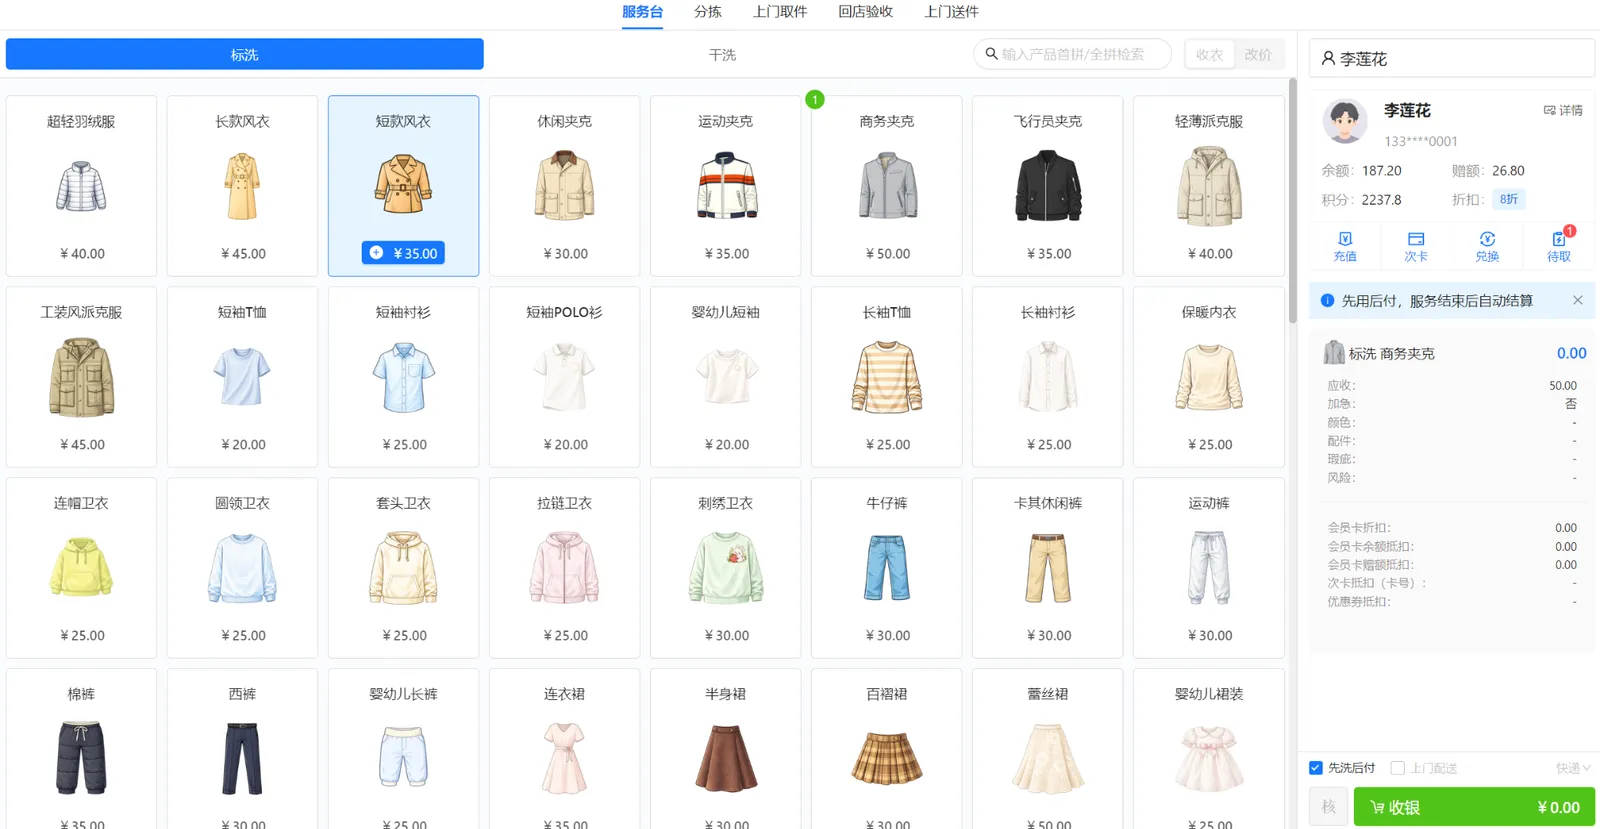Close the 先用后付 notice banner
The height and width of the screenshot is (829, 1600).
pos(1577,300)
